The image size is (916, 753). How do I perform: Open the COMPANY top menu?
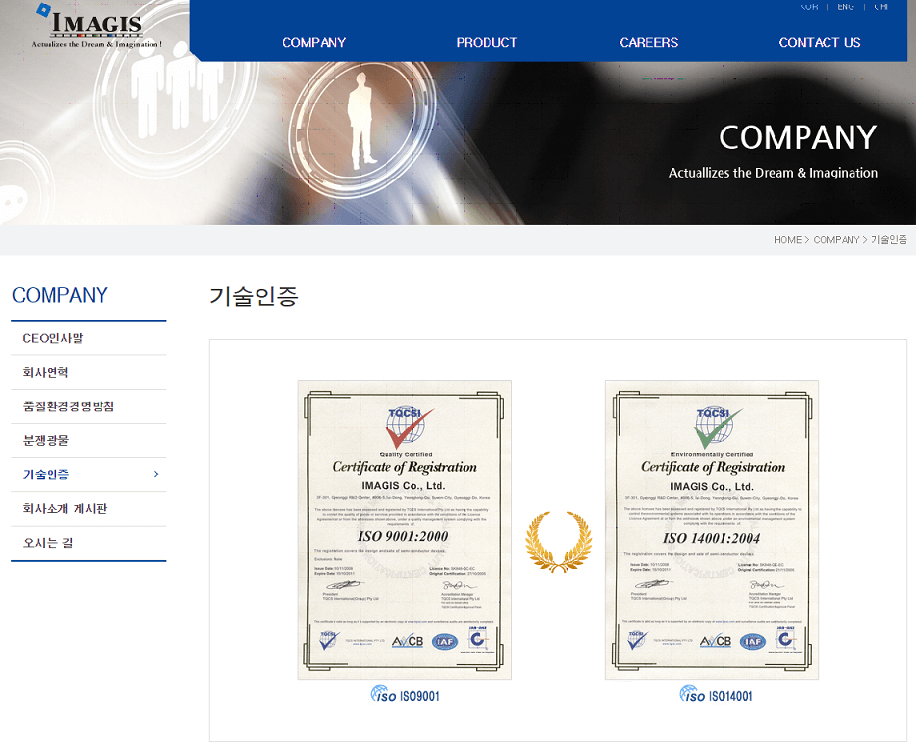pyautogui.click(x=314, y=43)
